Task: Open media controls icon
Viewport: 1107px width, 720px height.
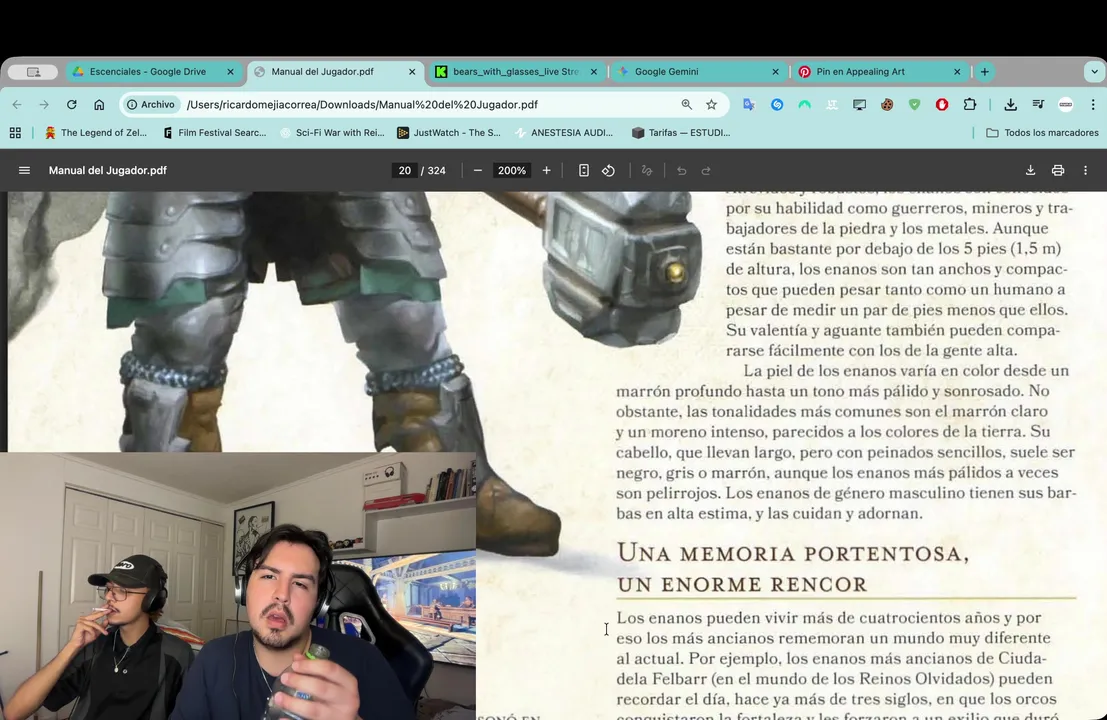Action: [1038, 104]
